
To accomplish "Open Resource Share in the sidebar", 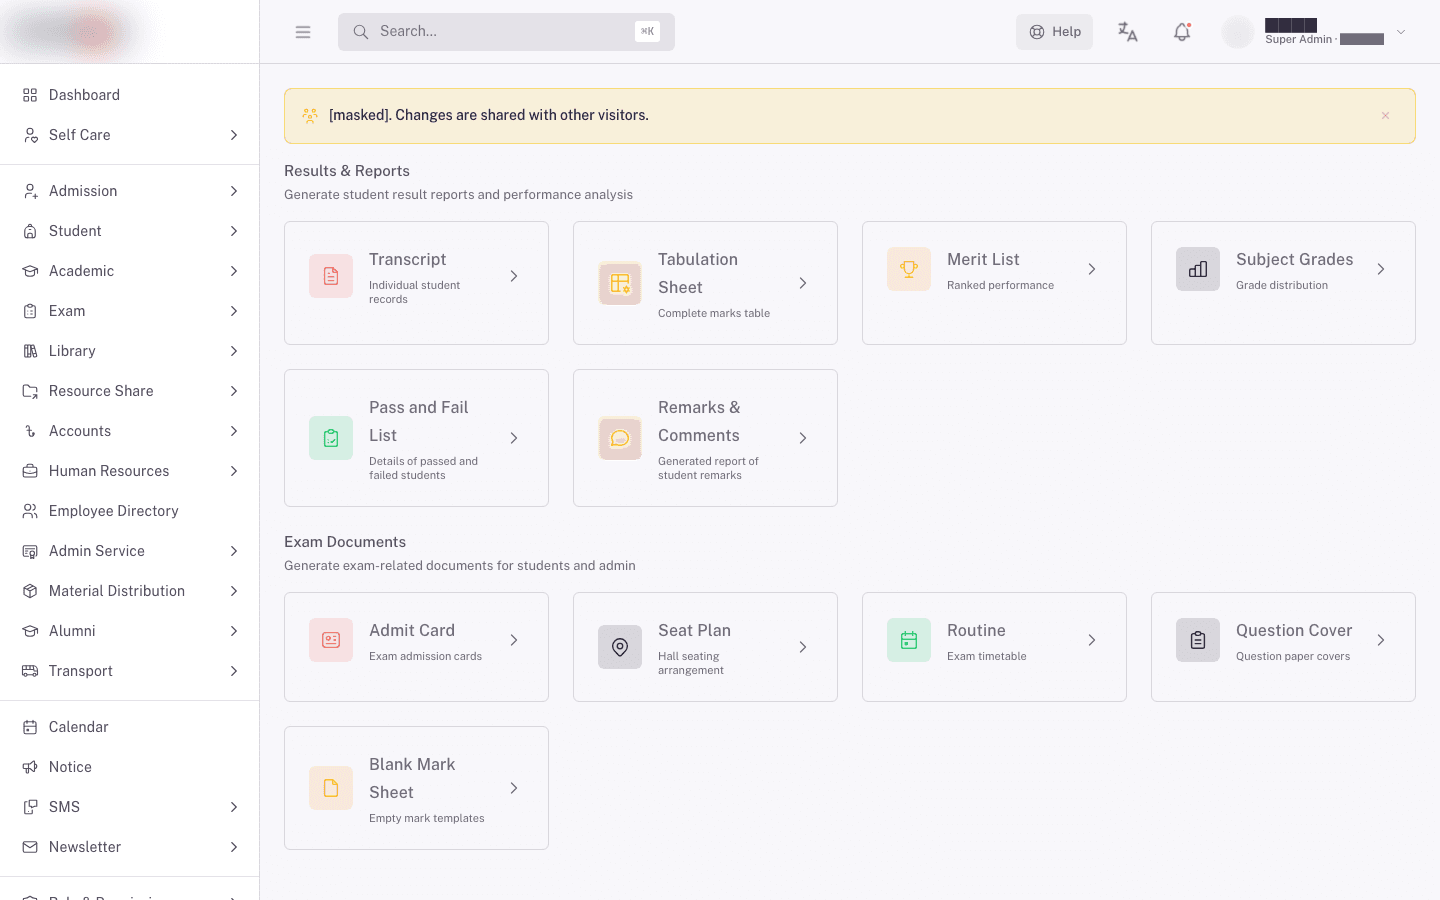I will click(130, 391).
